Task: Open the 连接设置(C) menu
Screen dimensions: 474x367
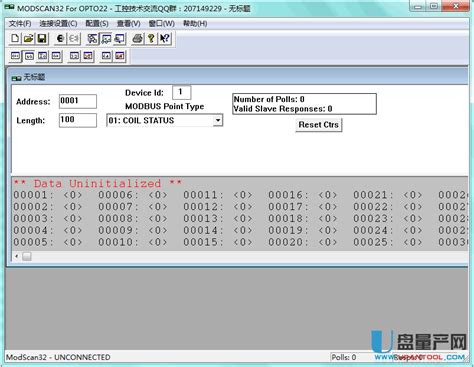Action: pyautogui.click(x=58, y=24)
